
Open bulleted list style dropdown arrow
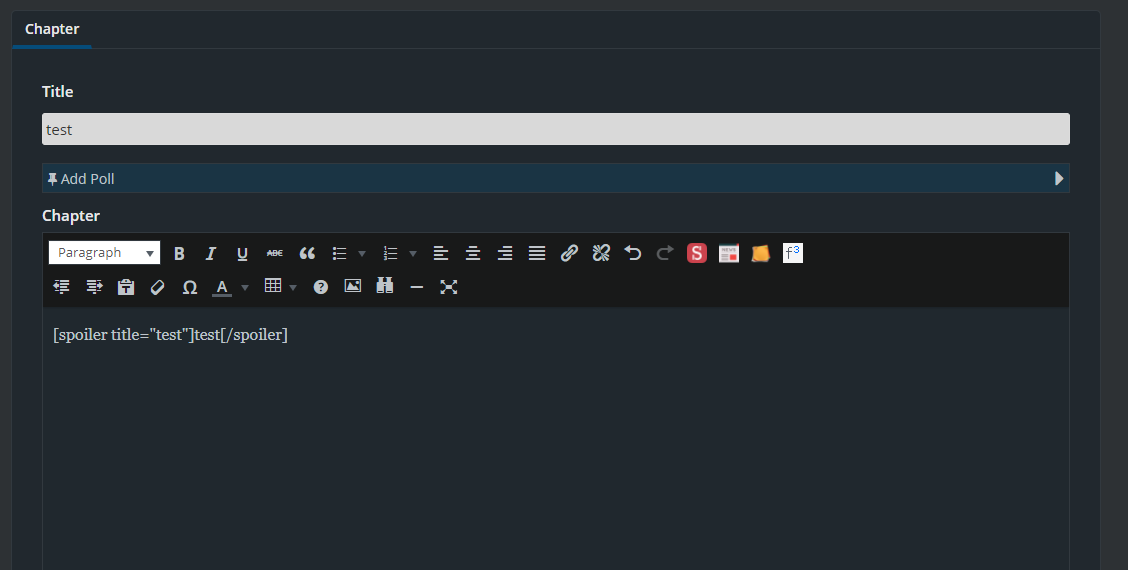pos(362,254)
